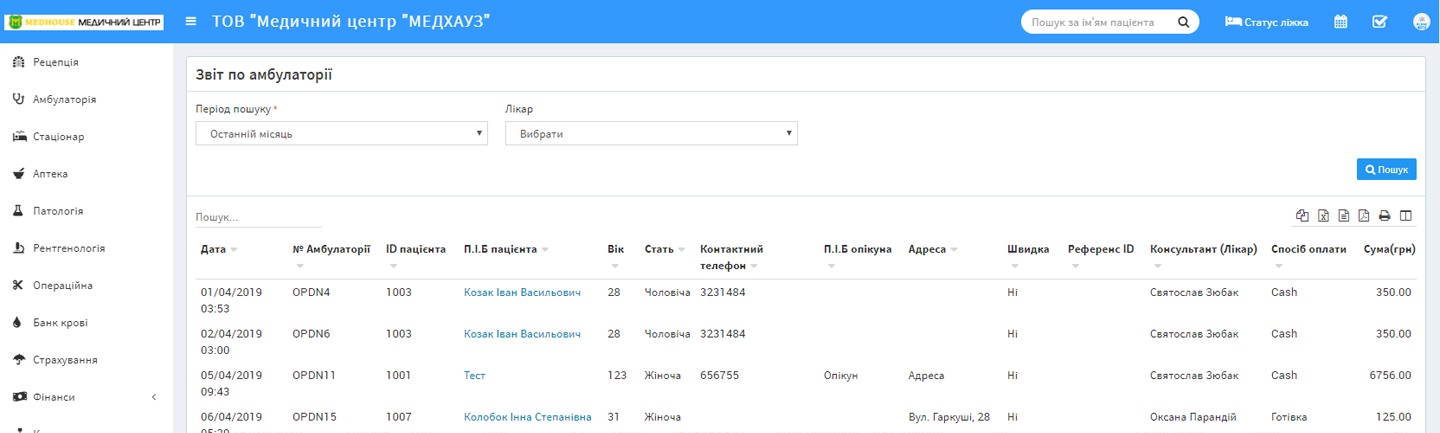Open patient link Тест
The height and width of the screenshot is (433, 1440).
click(474, 376)
